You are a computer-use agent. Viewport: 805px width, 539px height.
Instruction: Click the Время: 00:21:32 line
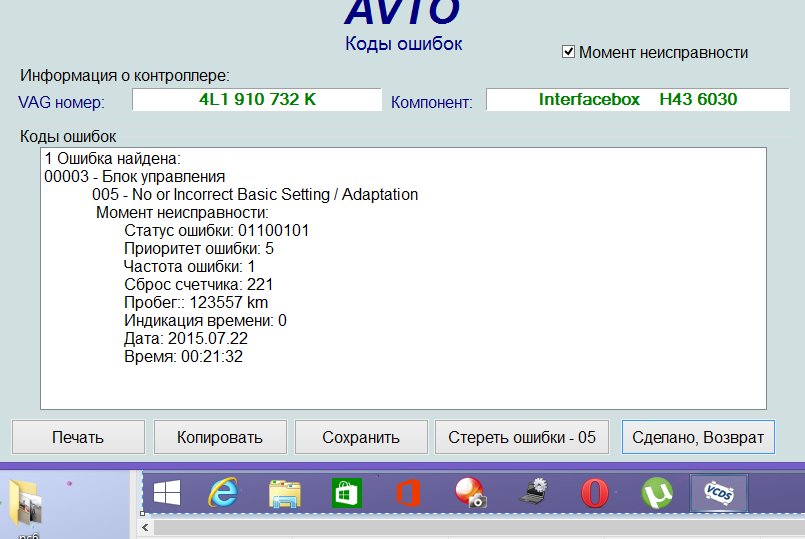(183, 356)
